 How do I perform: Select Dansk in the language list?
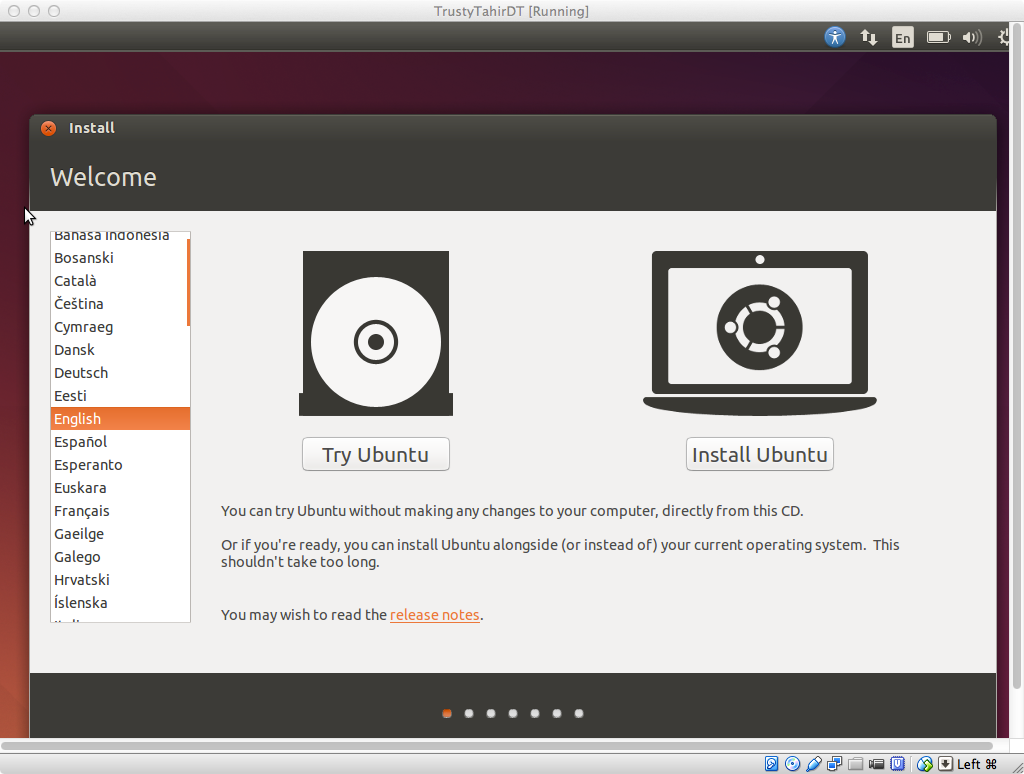tap(120, 350)
